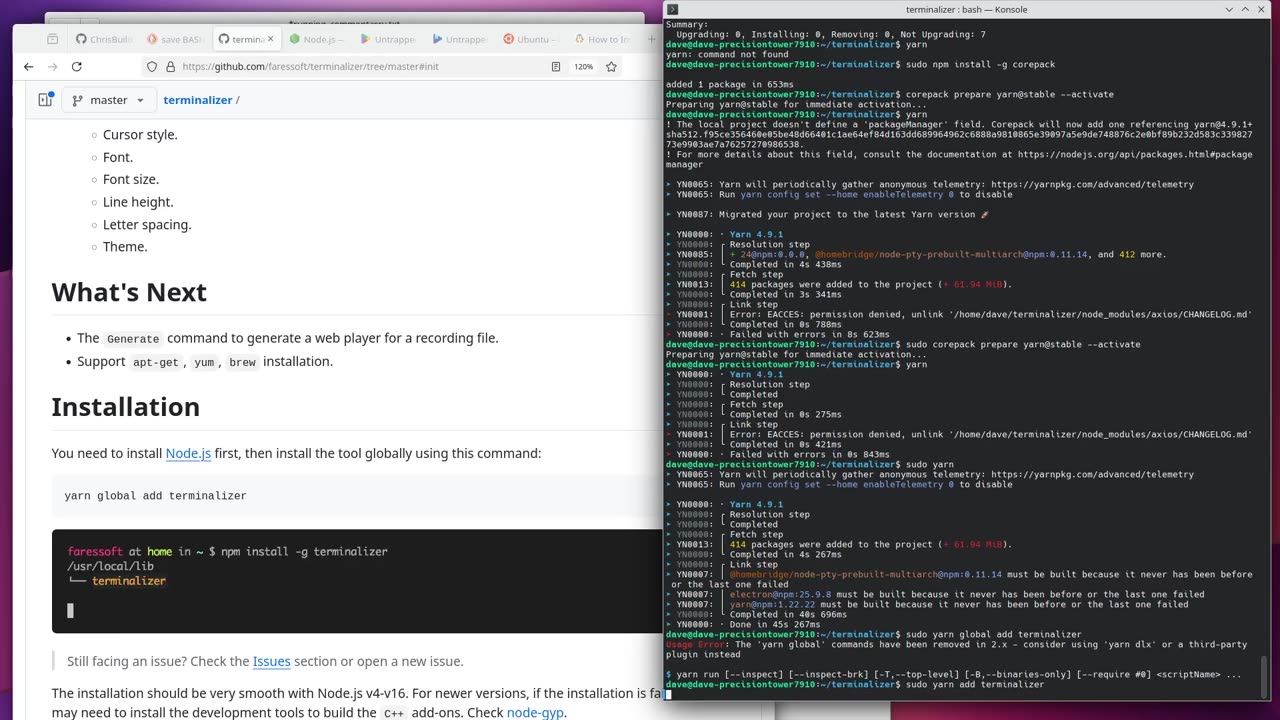Click the 'brew' inline code word
The height and width of the screenshot is (720, 1280).
pos(242,362)
